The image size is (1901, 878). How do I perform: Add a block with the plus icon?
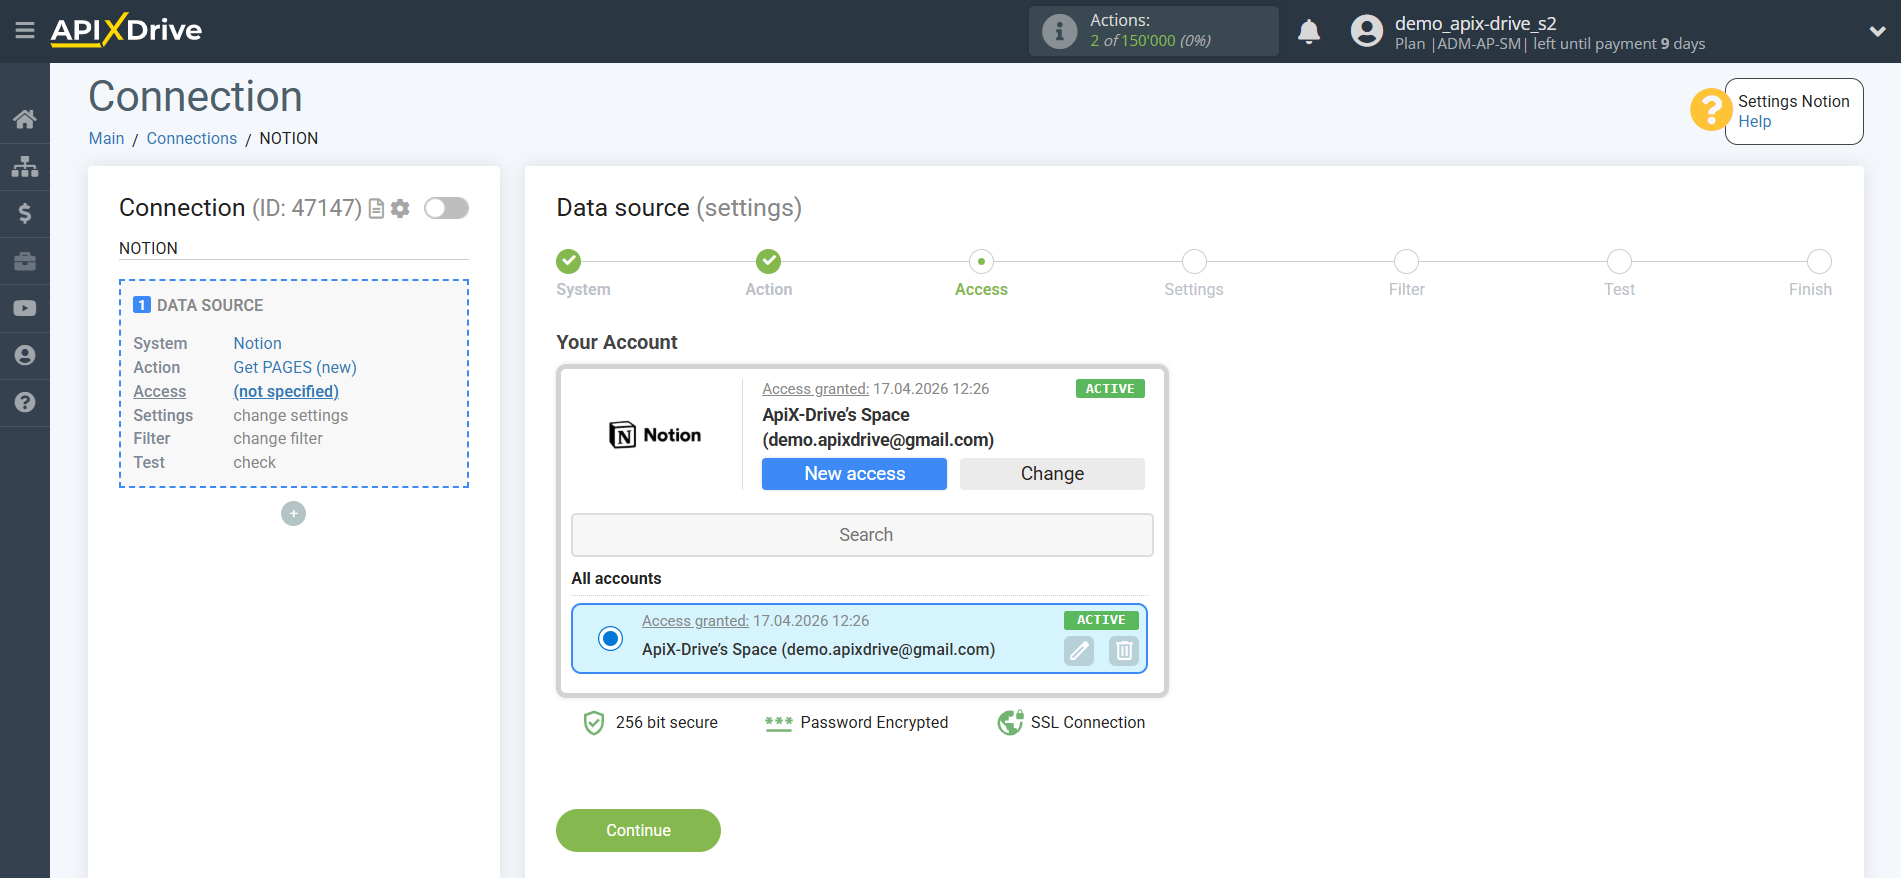tap(293, 513)
